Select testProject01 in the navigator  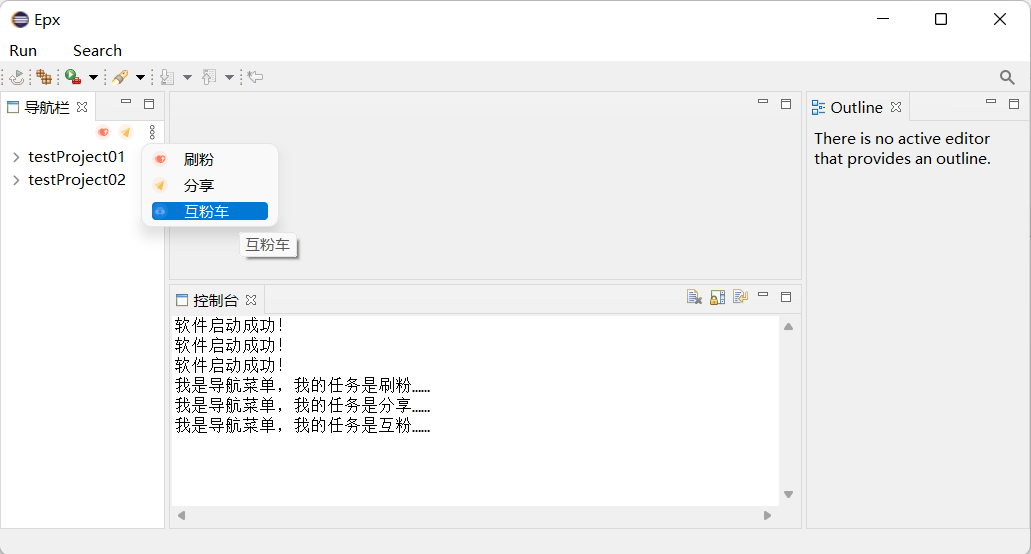pyautogui.click(x=76, y=157)
